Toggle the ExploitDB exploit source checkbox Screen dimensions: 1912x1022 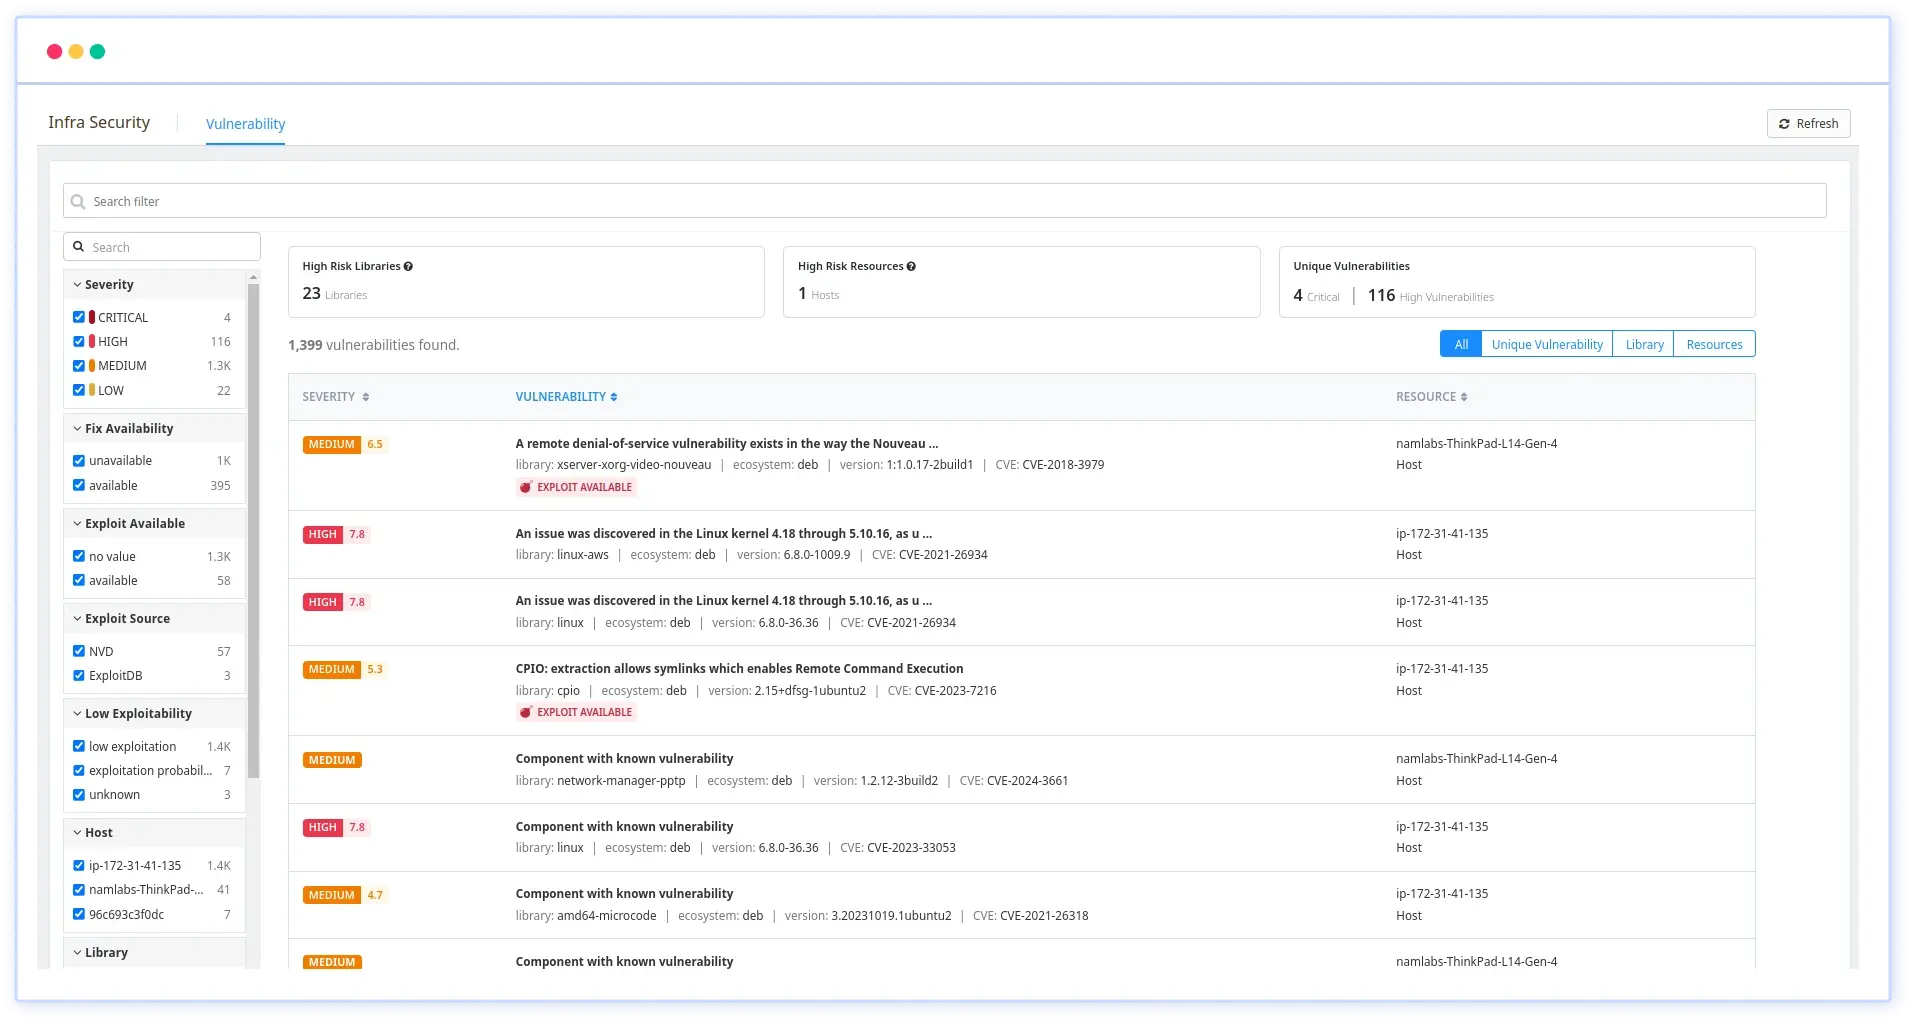coord(79,676)
